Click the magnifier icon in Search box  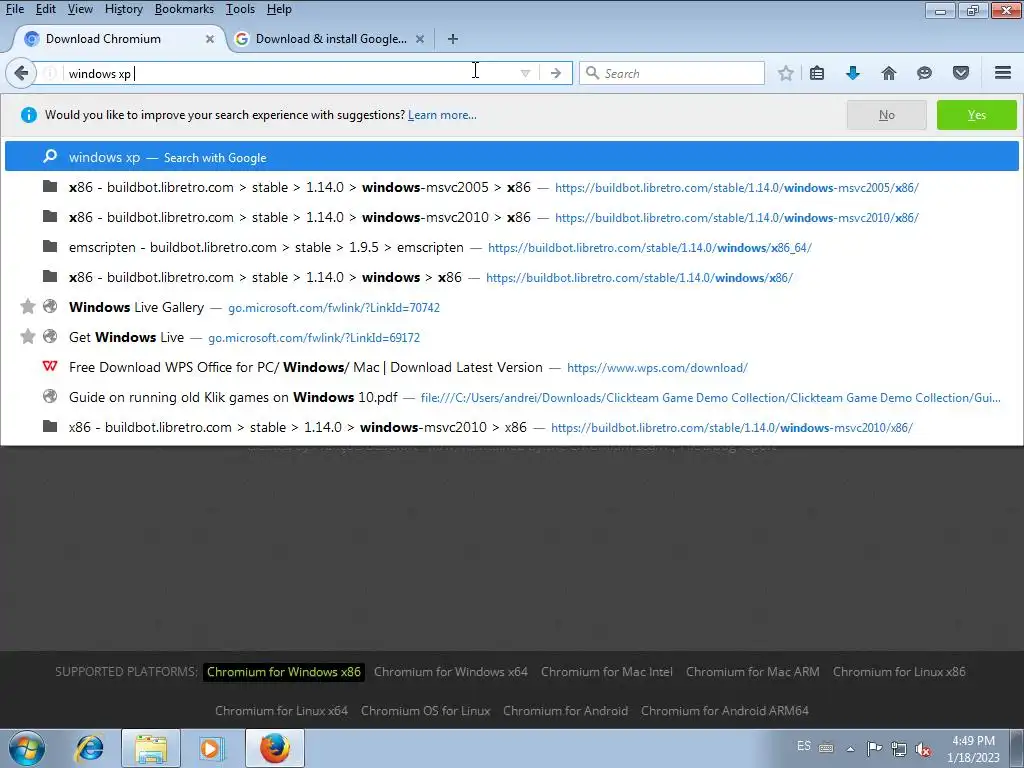(x=592, y=73)
